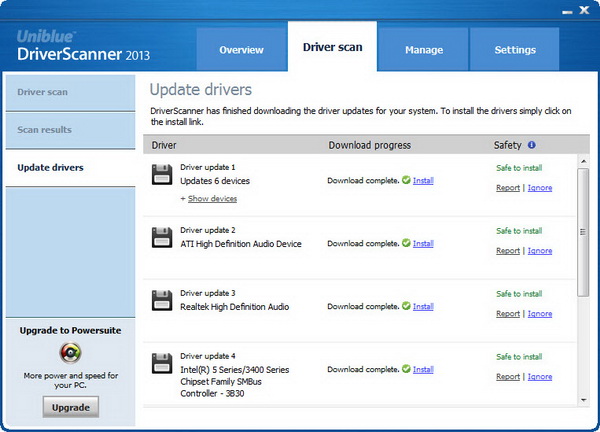
Task: Click the floppy disk icon for Realtek High Definition Audio
Action: pos(162,300)
